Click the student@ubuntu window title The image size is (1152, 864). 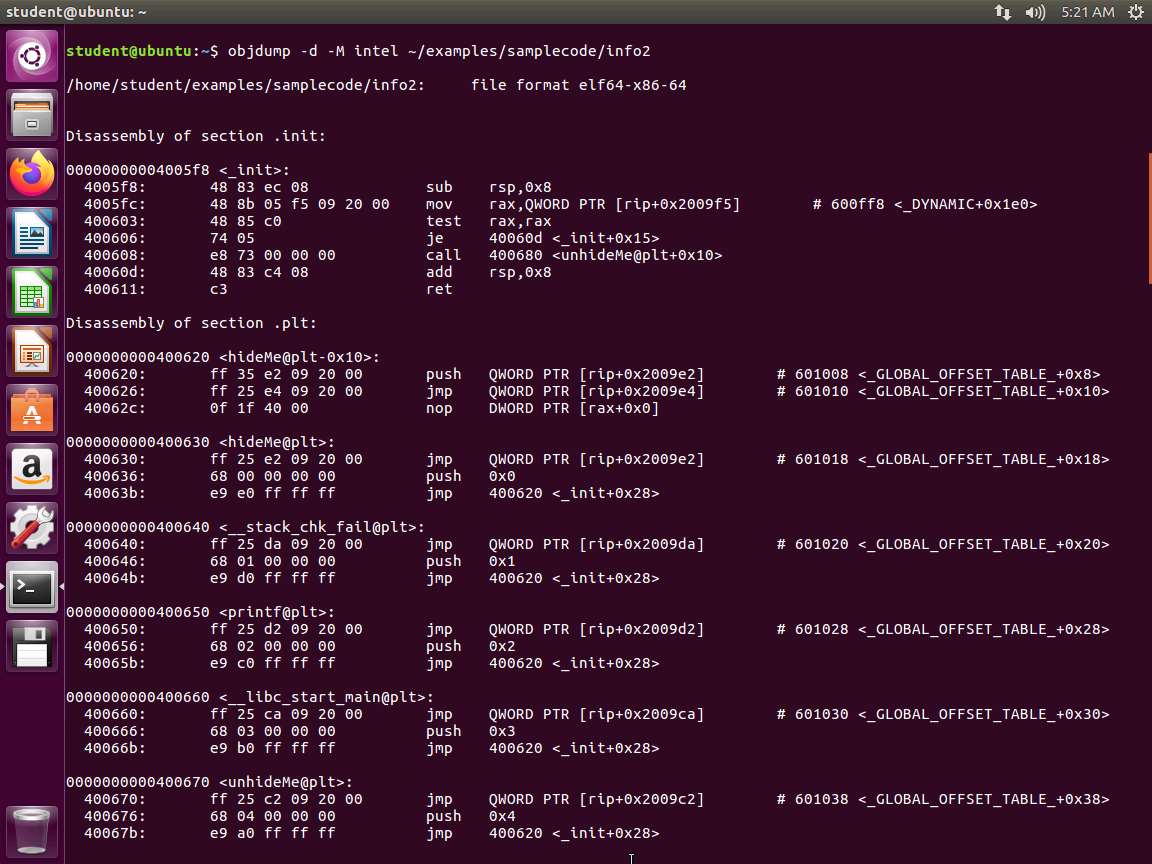click(76, 12)
